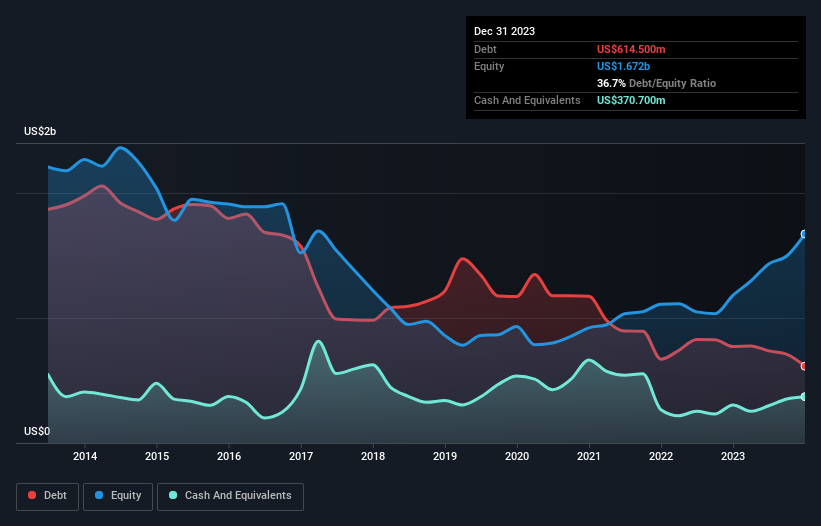This screenshot has width=821, height=526.
Task: Toggle the Debt series legend button
Action: coord(47,496)
